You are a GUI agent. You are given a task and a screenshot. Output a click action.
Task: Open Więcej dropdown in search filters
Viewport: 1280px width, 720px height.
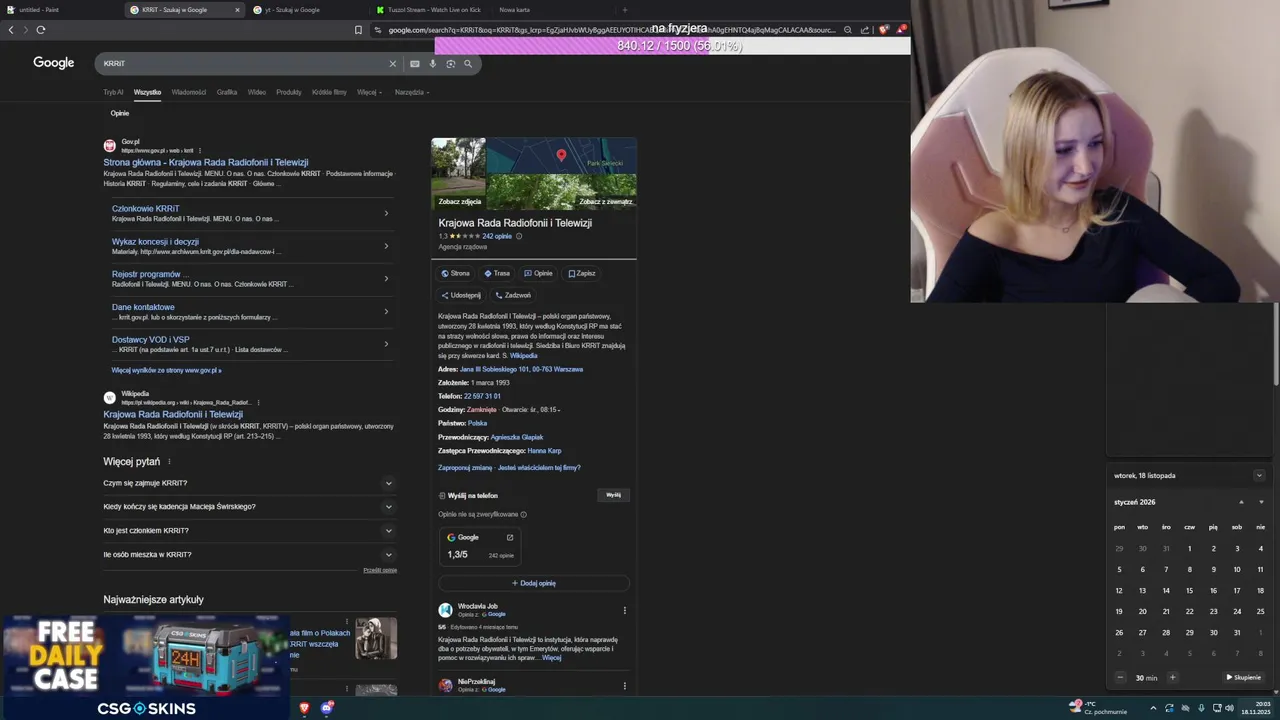click(x=369, y=92)
